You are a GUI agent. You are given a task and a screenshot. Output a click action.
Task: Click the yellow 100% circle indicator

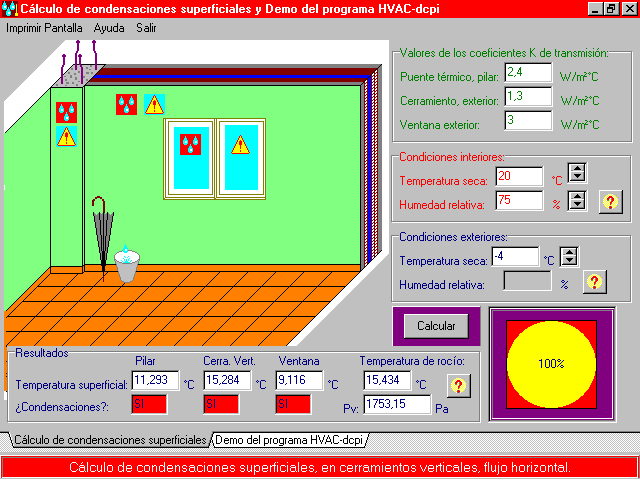click(551, 363)
